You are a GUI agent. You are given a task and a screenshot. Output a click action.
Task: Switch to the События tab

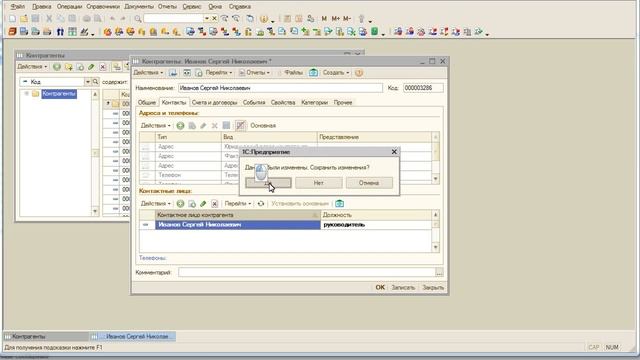tap(254, 102)
